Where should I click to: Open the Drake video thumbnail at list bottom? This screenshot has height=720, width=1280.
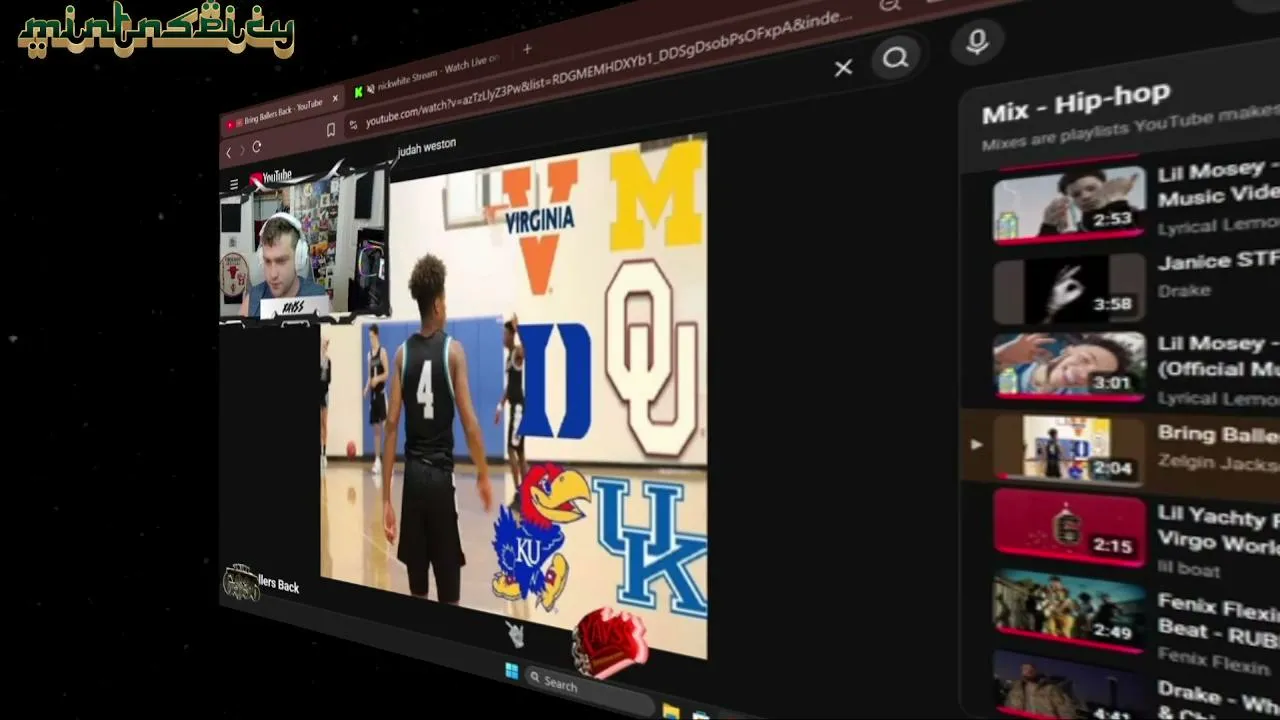tap(1069, 686)
